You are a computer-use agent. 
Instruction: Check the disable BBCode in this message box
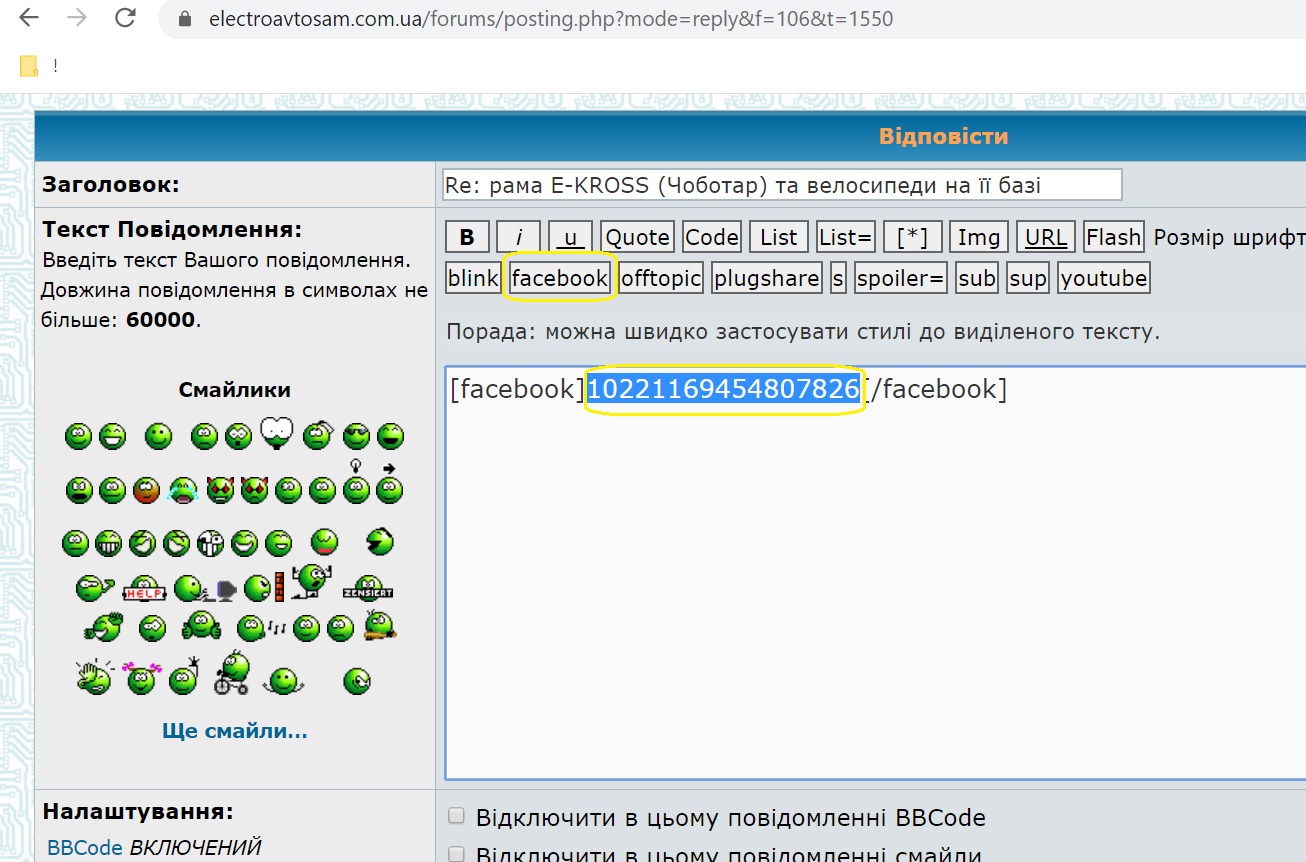[456, 817]
